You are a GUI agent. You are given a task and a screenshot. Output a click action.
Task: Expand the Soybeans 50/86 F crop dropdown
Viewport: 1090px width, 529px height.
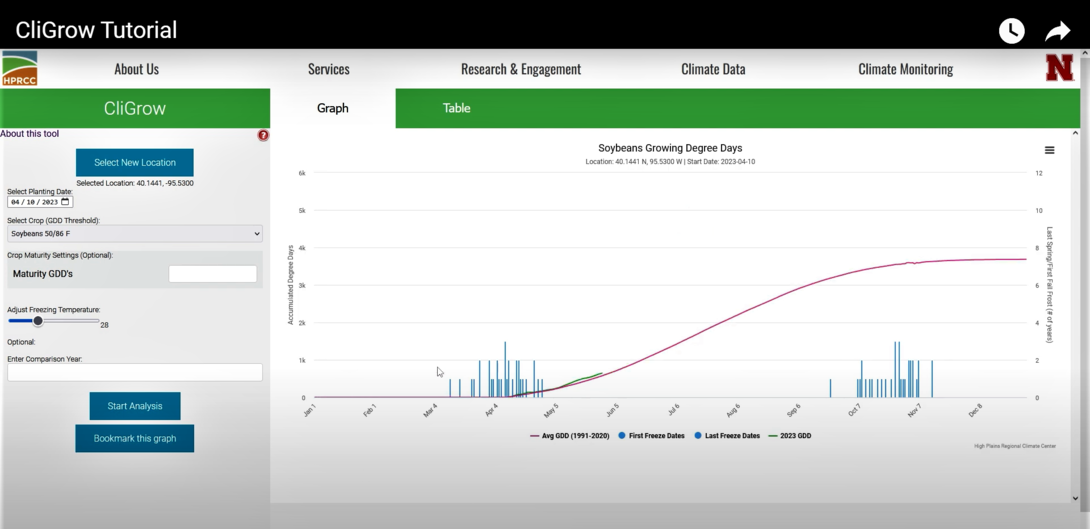pyautogui.click(x=135, y=234)
